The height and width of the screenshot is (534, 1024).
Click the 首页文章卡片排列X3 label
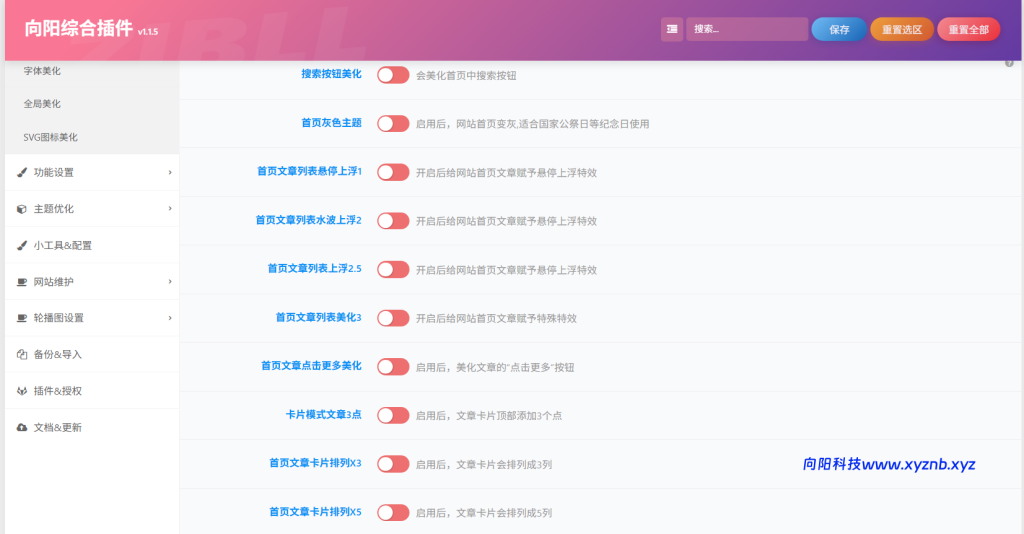tap(315, 463)
